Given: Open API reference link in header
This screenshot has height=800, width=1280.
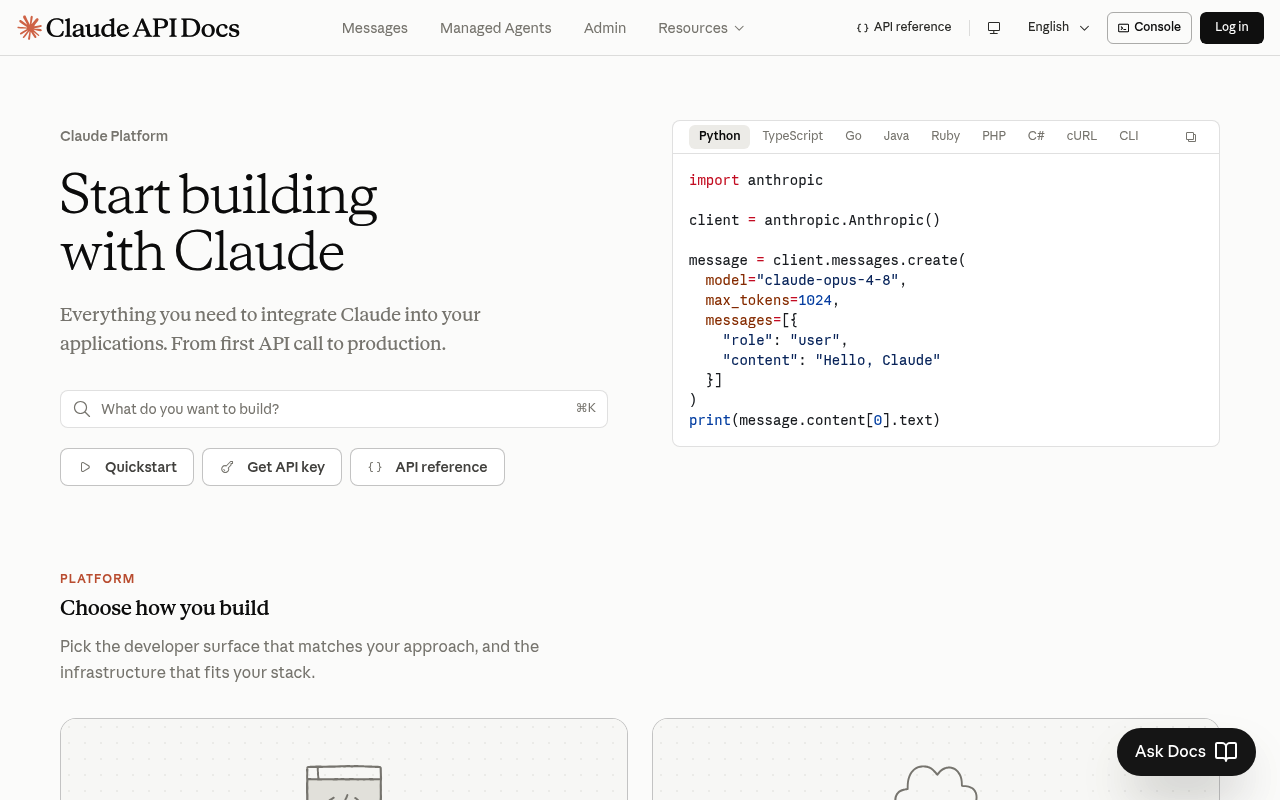Looking at the screenshot, I should (904, 27).
